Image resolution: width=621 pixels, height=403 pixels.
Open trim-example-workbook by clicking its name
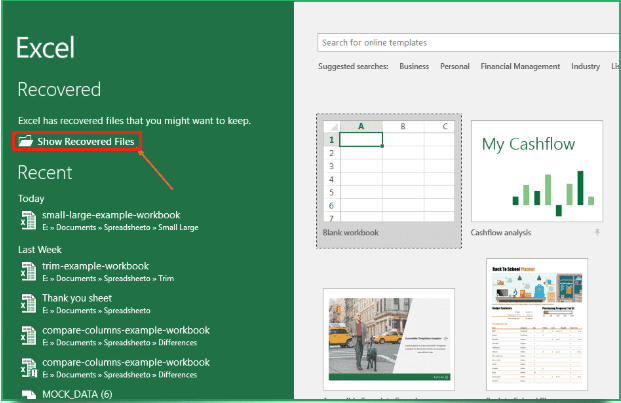tap(95, 266)
